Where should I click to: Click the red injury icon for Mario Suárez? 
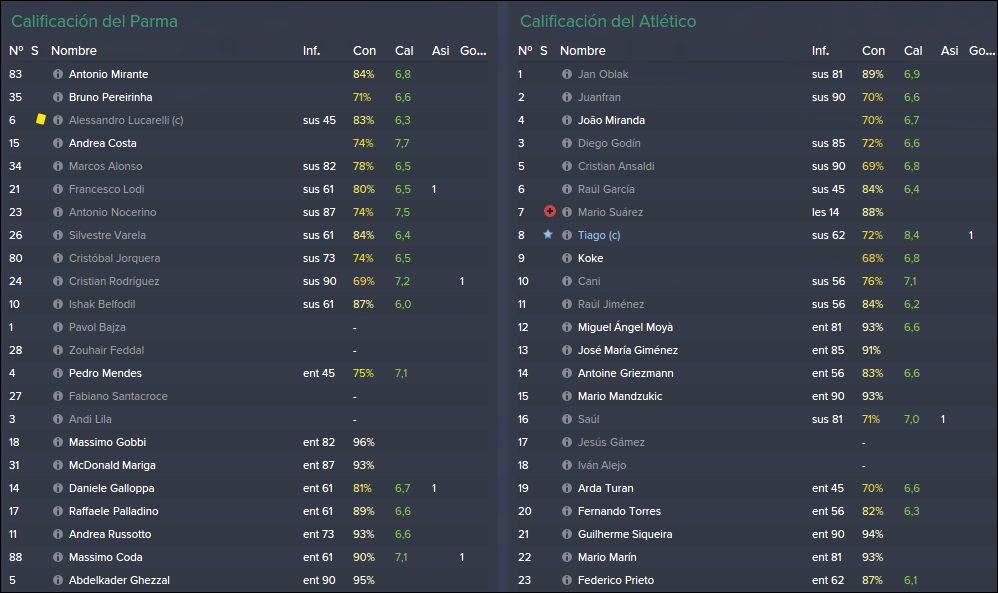pos(550,211)
